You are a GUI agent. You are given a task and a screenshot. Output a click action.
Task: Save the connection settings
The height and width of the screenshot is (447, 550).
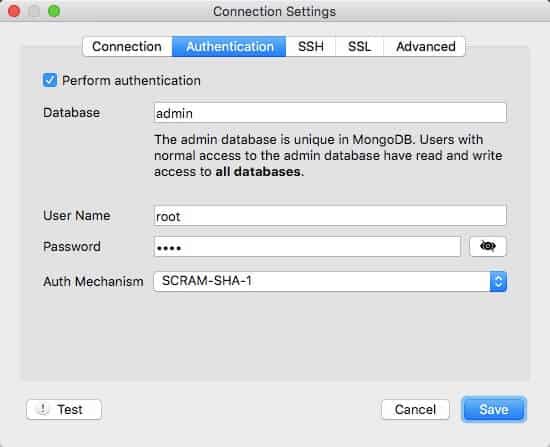pyautogui.click(x=494, y=409)
